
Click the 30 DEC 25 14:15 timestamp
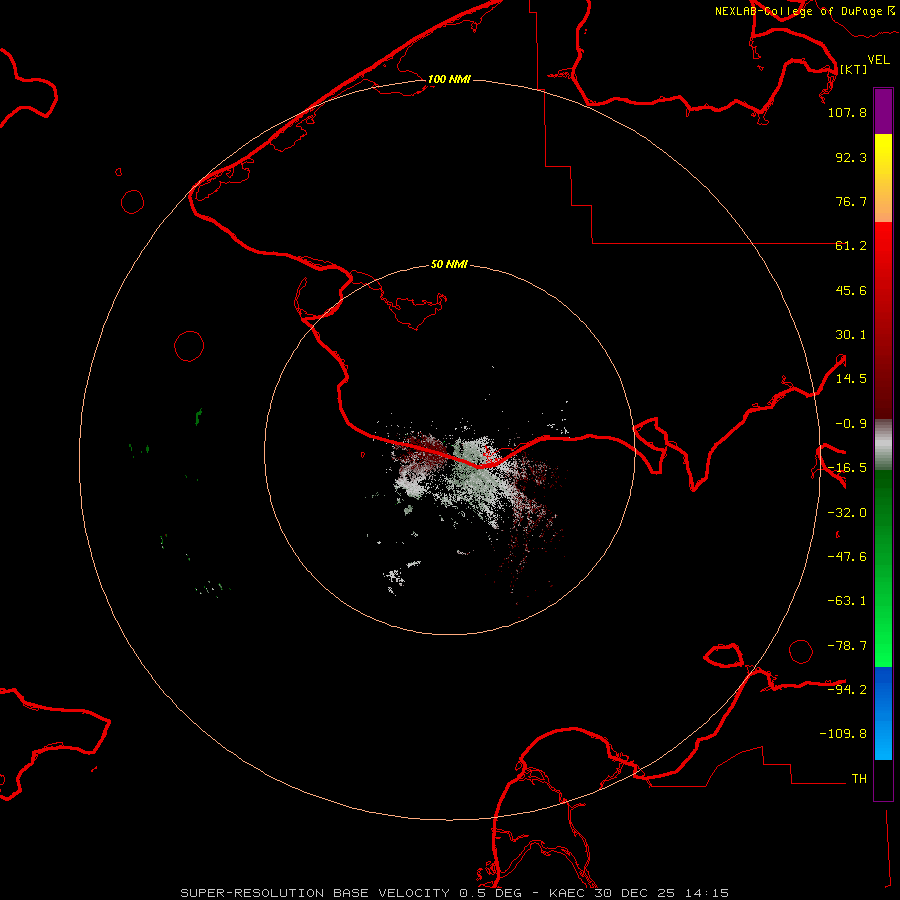click(x=660, y=893)
